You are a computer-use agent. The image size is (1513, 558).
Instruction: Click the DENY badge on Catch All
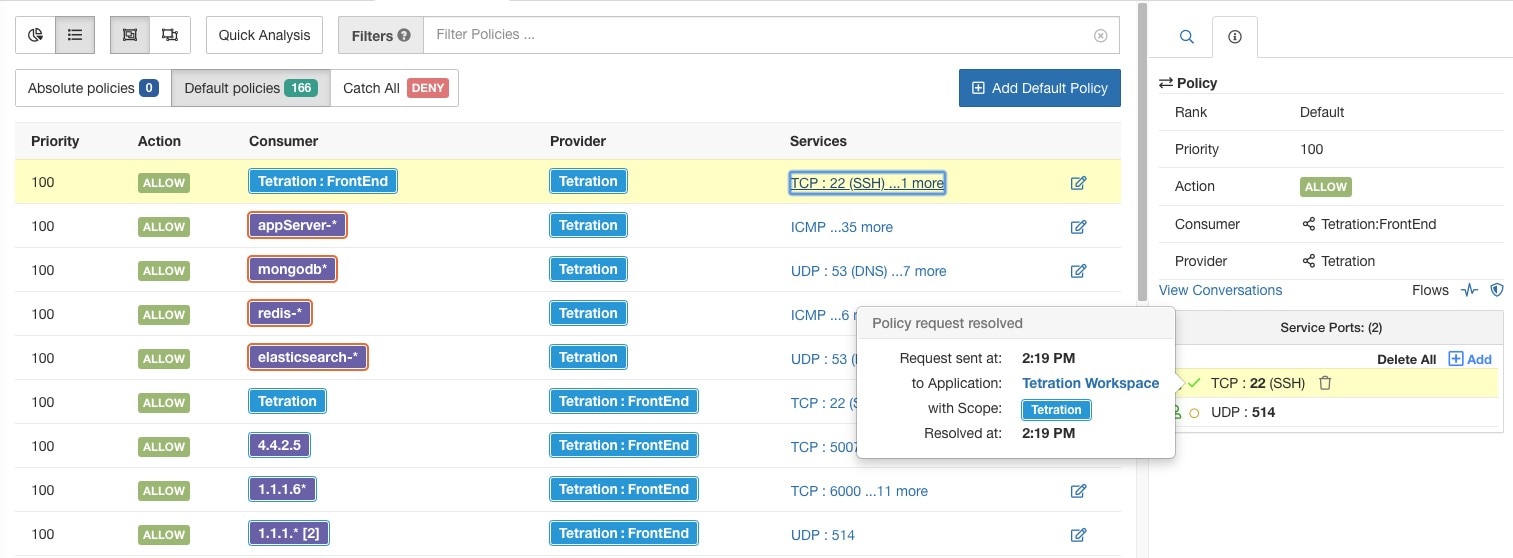pos(428,88)
